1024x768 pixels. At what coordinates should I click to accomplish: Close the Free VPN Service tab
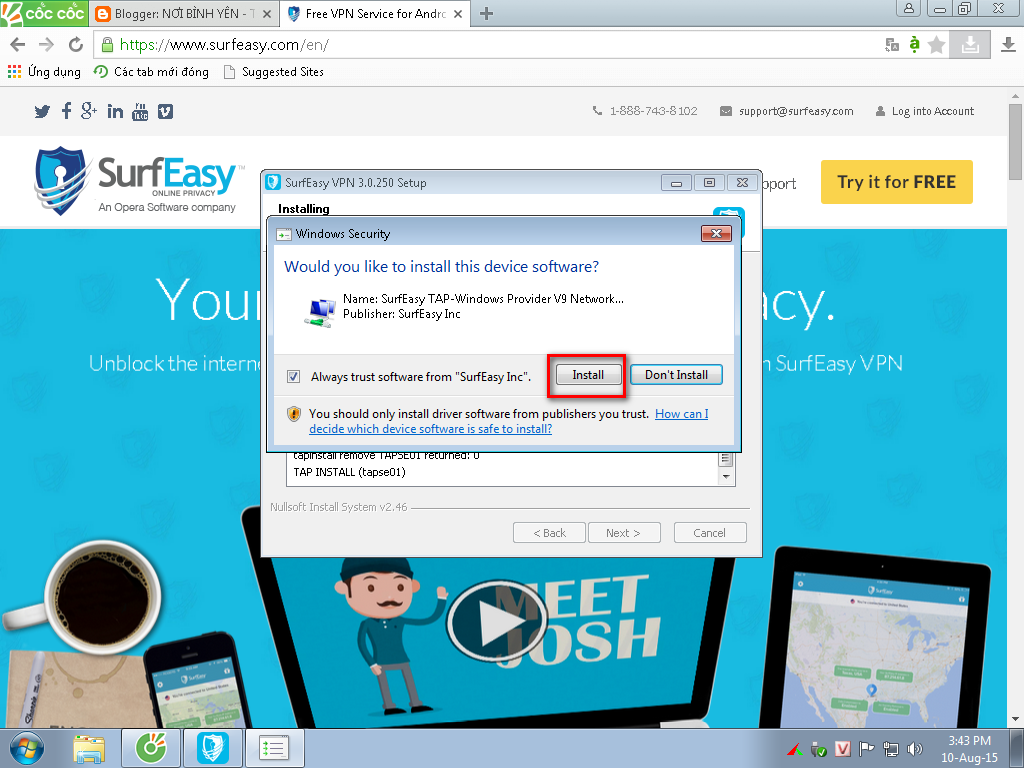458,14
